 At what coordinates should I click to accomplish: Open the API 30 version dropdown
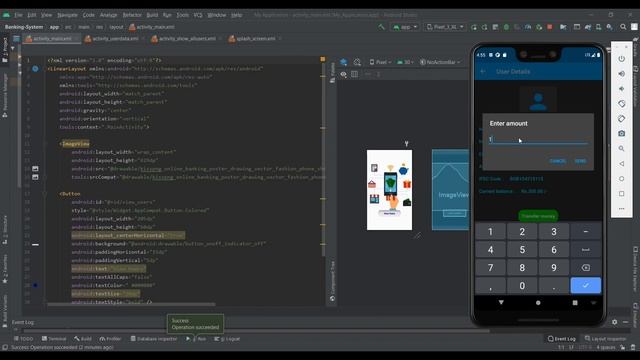(x=406, y=62)
